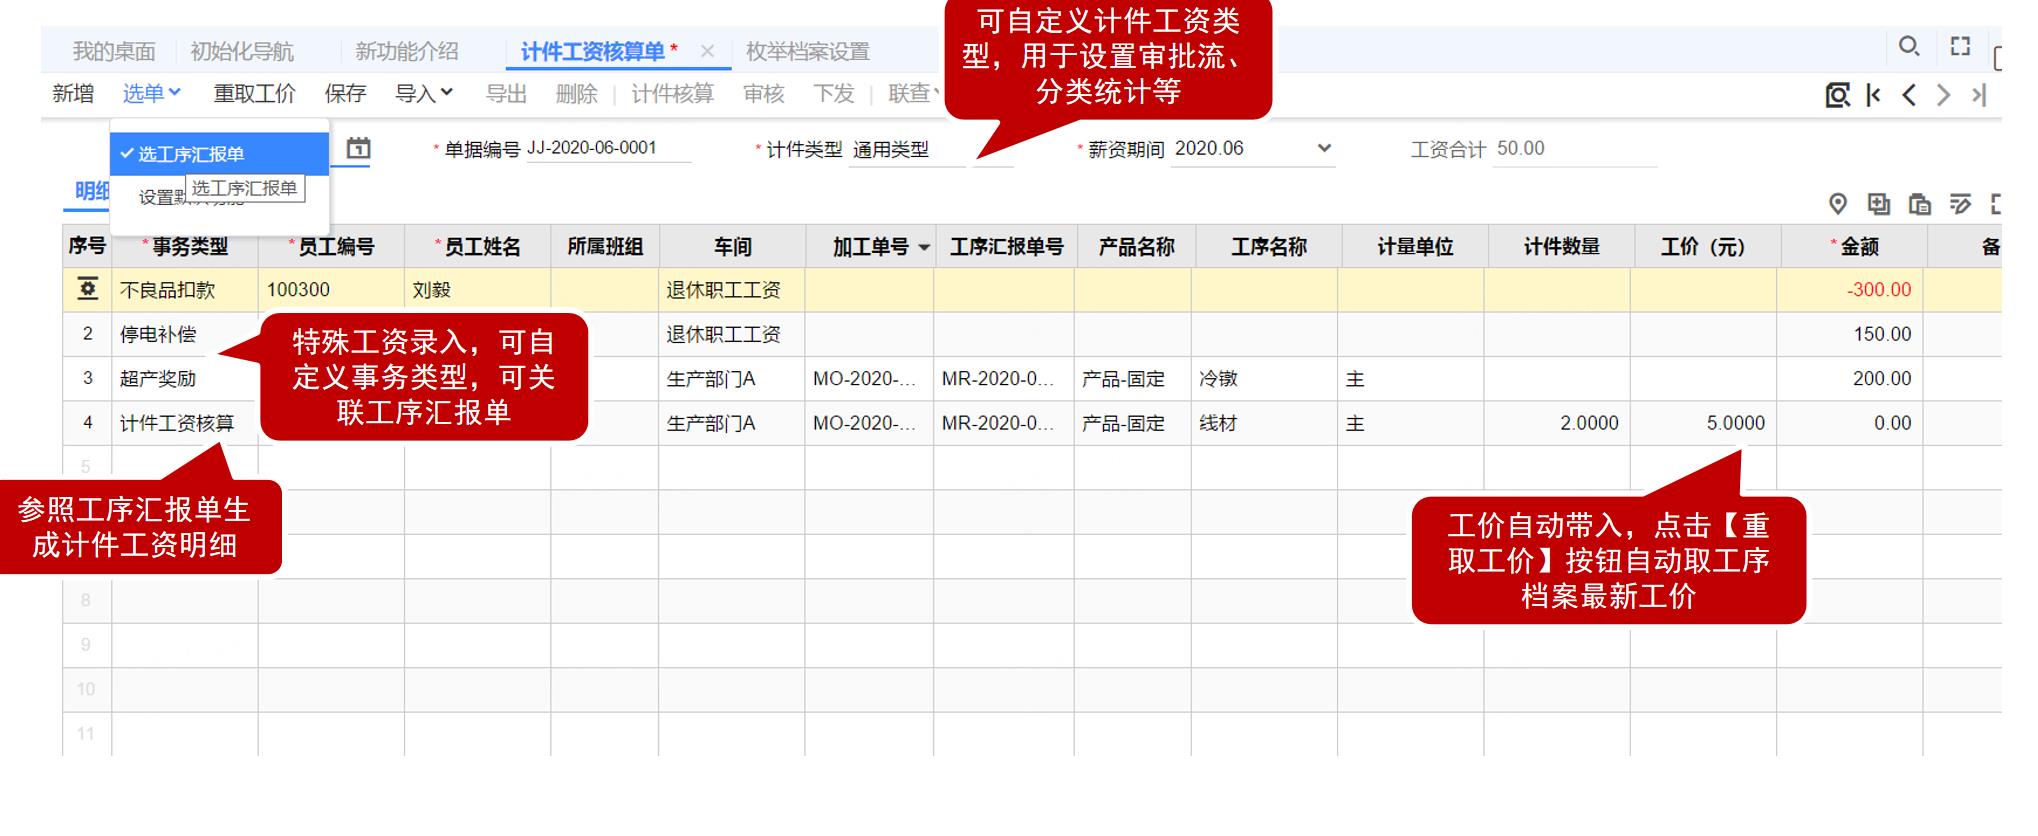Viewport: 2038px width, 836px height.
Task: Click the 工价 (元) column header
Action: (1707, 246)
